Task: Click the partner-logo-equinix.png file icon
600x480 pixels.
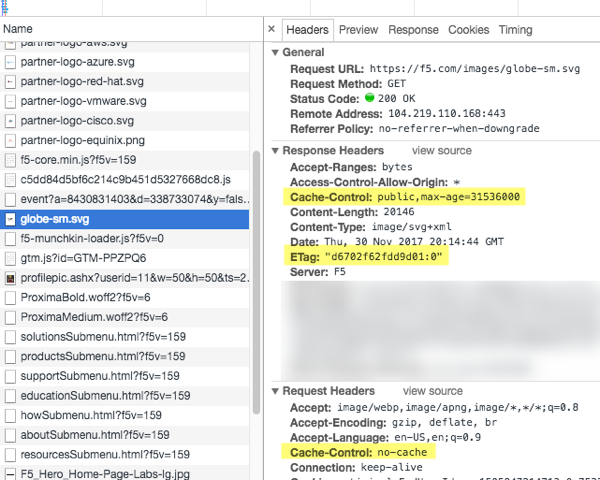Action: [10, 140]
